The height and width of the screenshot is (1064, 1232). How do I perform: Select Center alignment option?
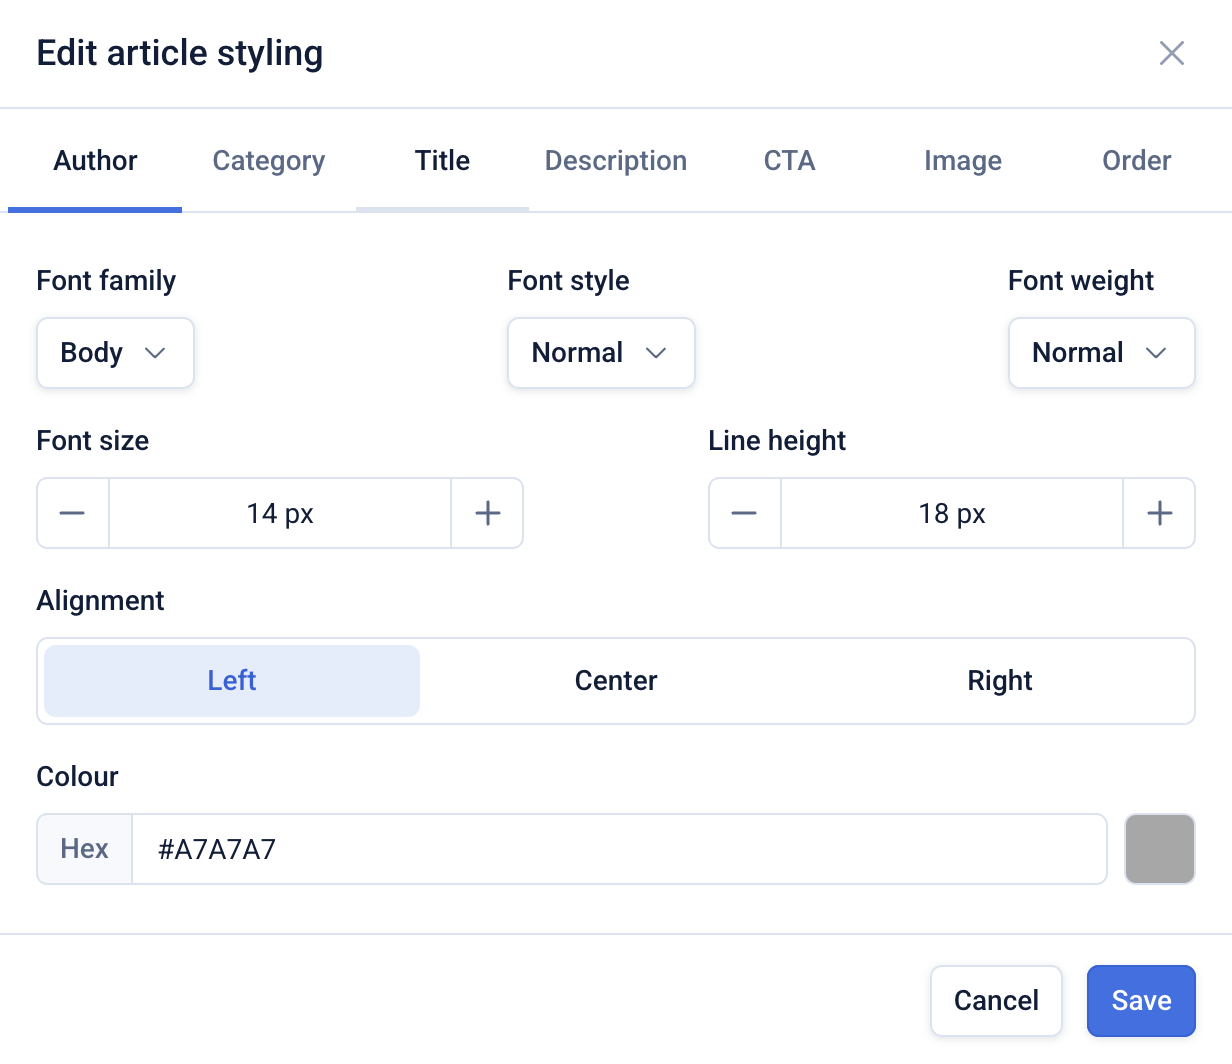pyautogui.click(x=616, y=681)
